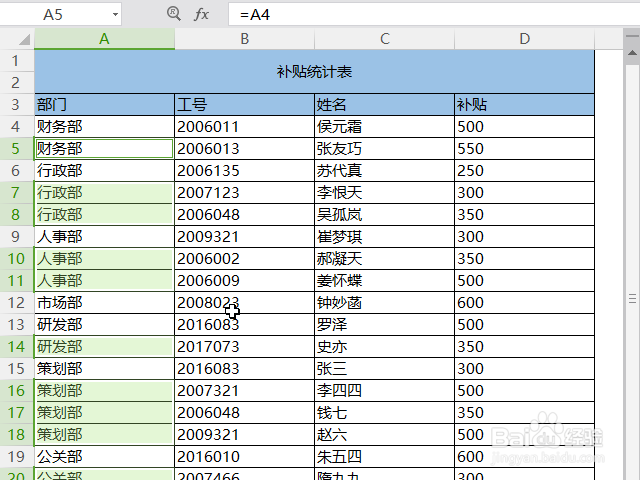The image size is (640, 480).
Task: Click name cell 侯元霜
Action: click(384, 127)
